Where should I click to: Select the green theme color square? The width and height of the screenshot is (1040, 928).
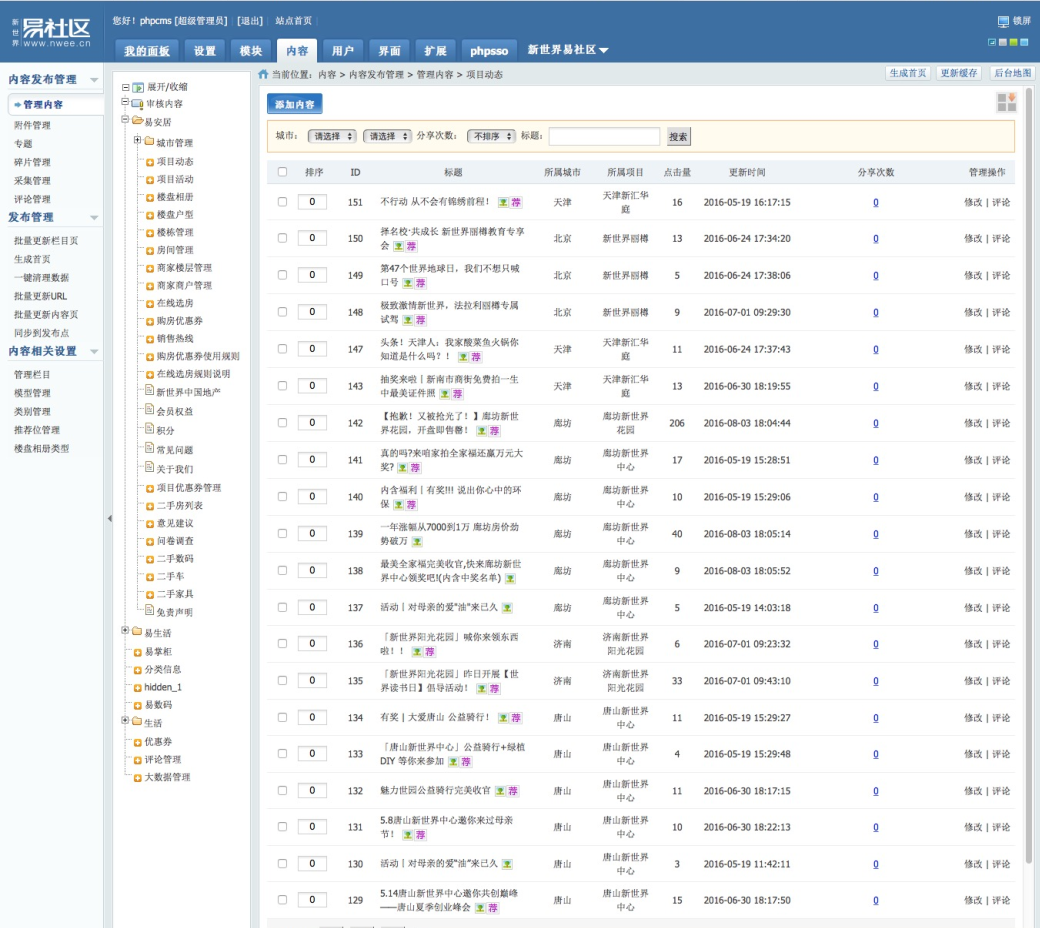pos(1013,42)
